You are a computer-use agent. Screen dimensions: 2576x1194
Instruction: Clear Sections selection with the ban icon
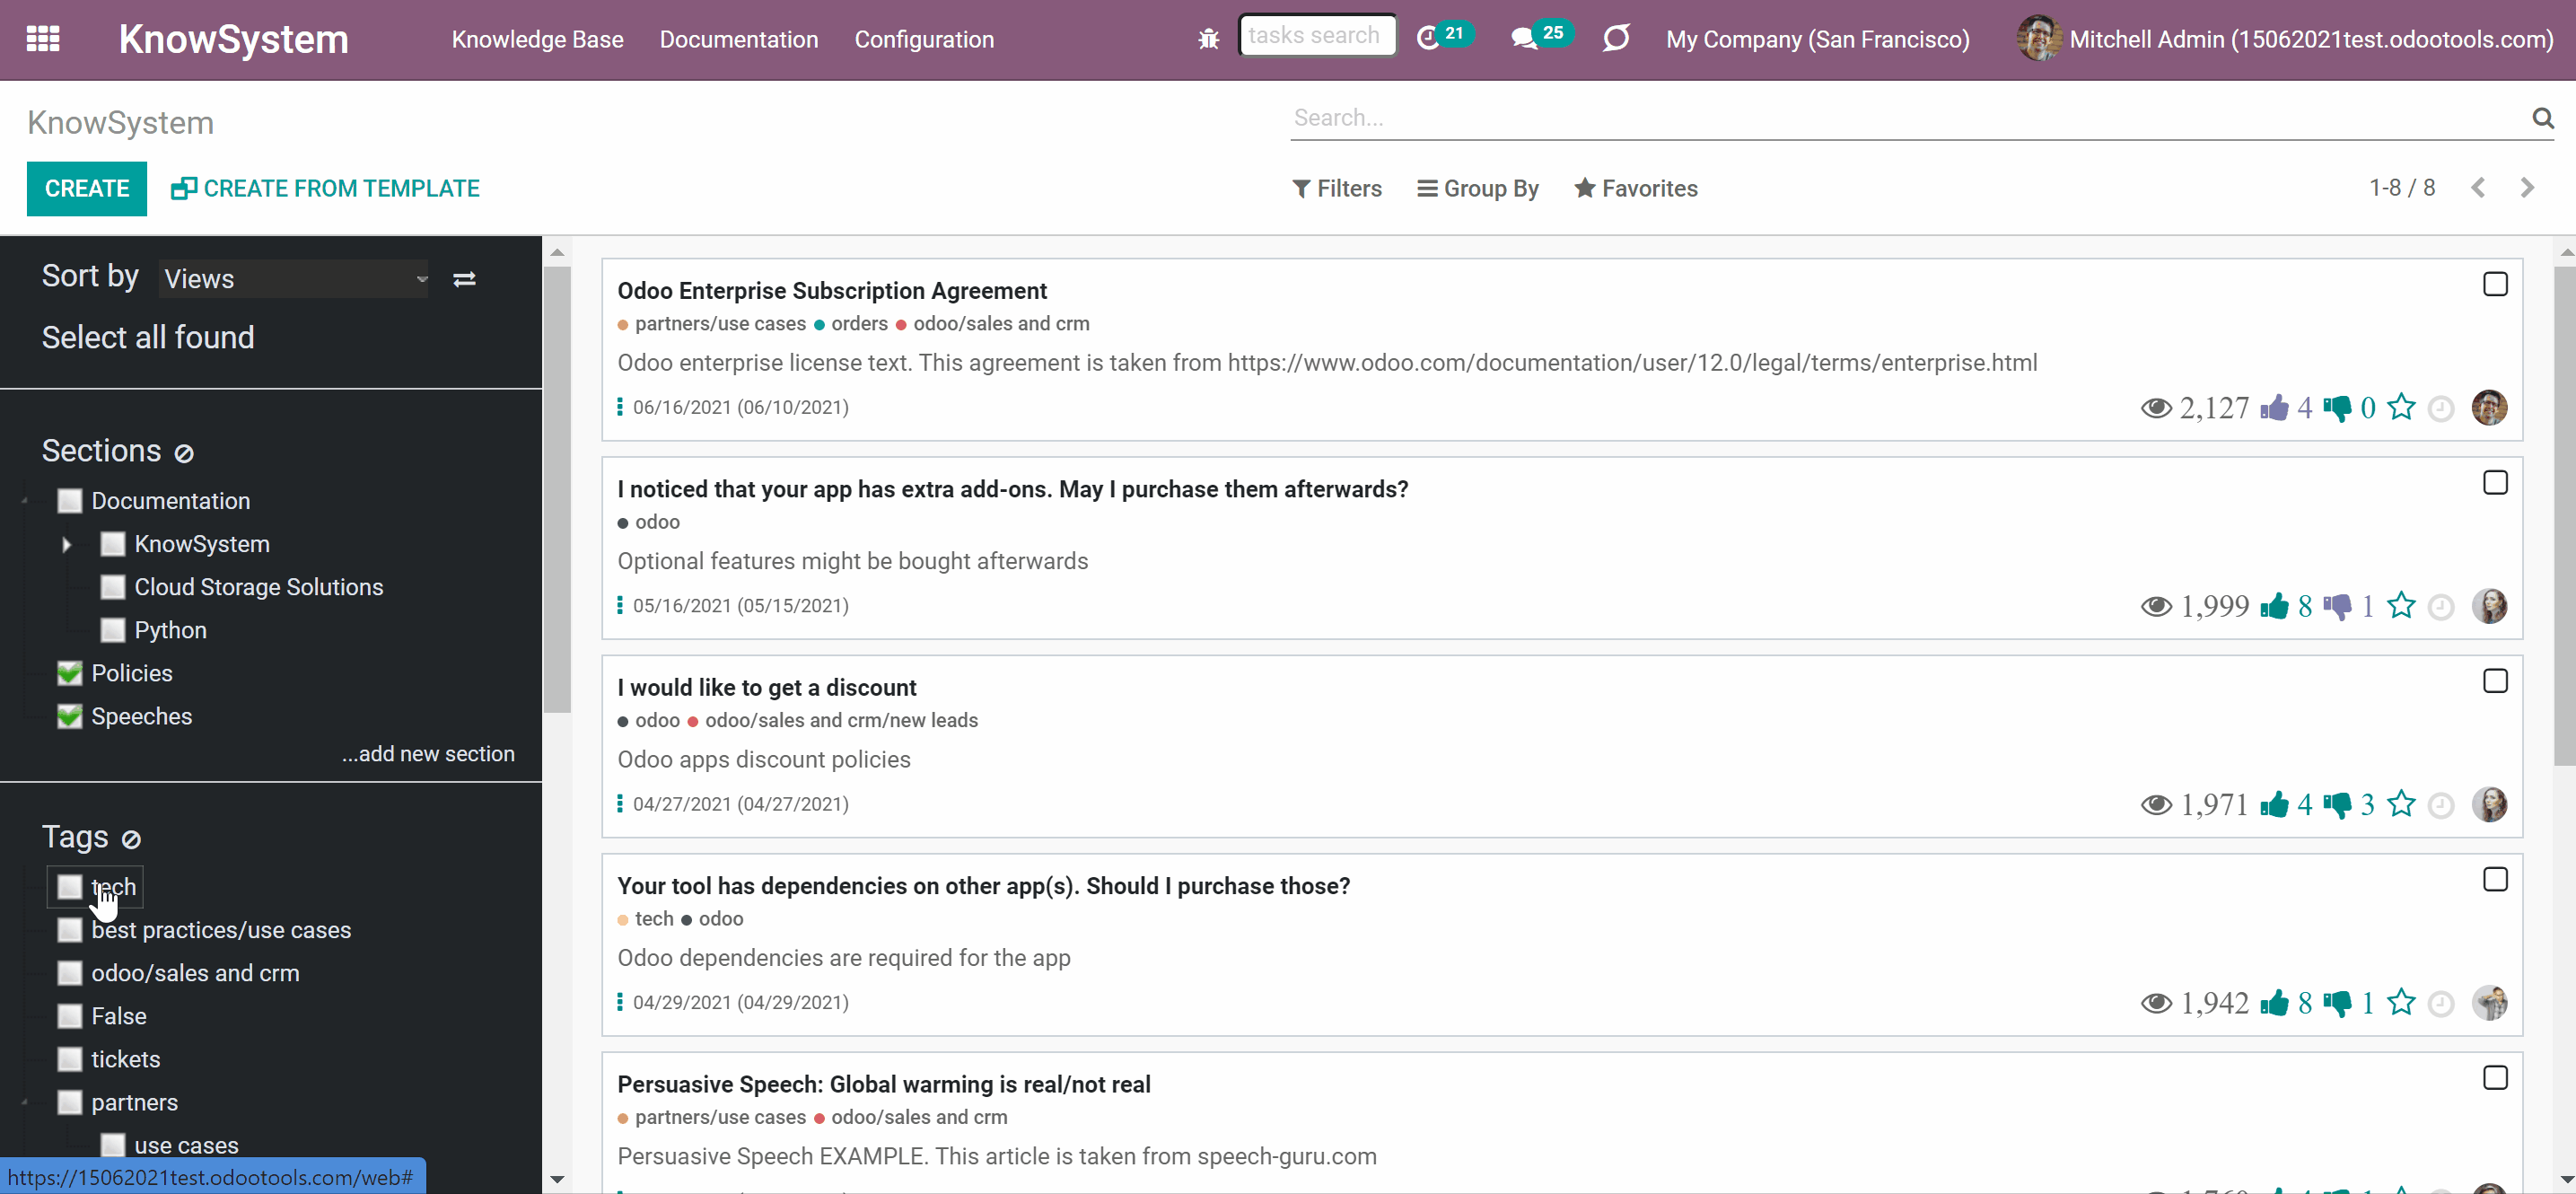(x=184, y=454)
